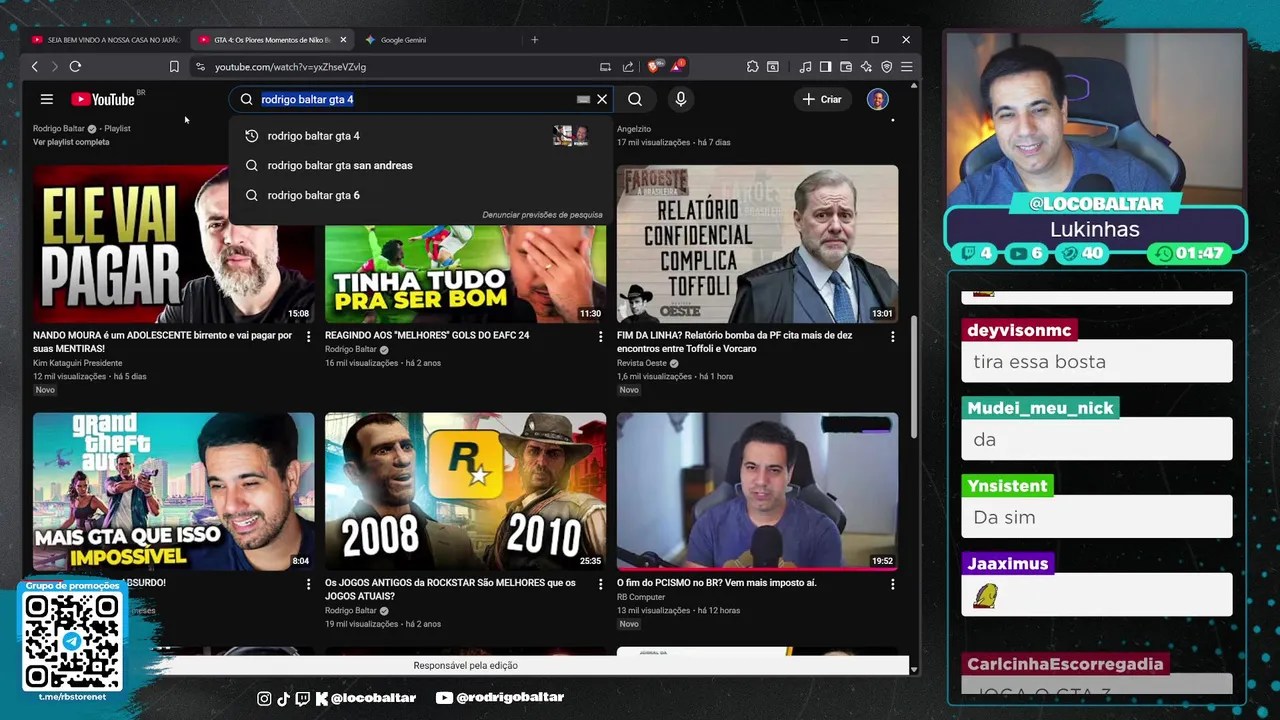
Task: Click Denunciar previsões de pesquisa link
Action: (x=542, y=215)
